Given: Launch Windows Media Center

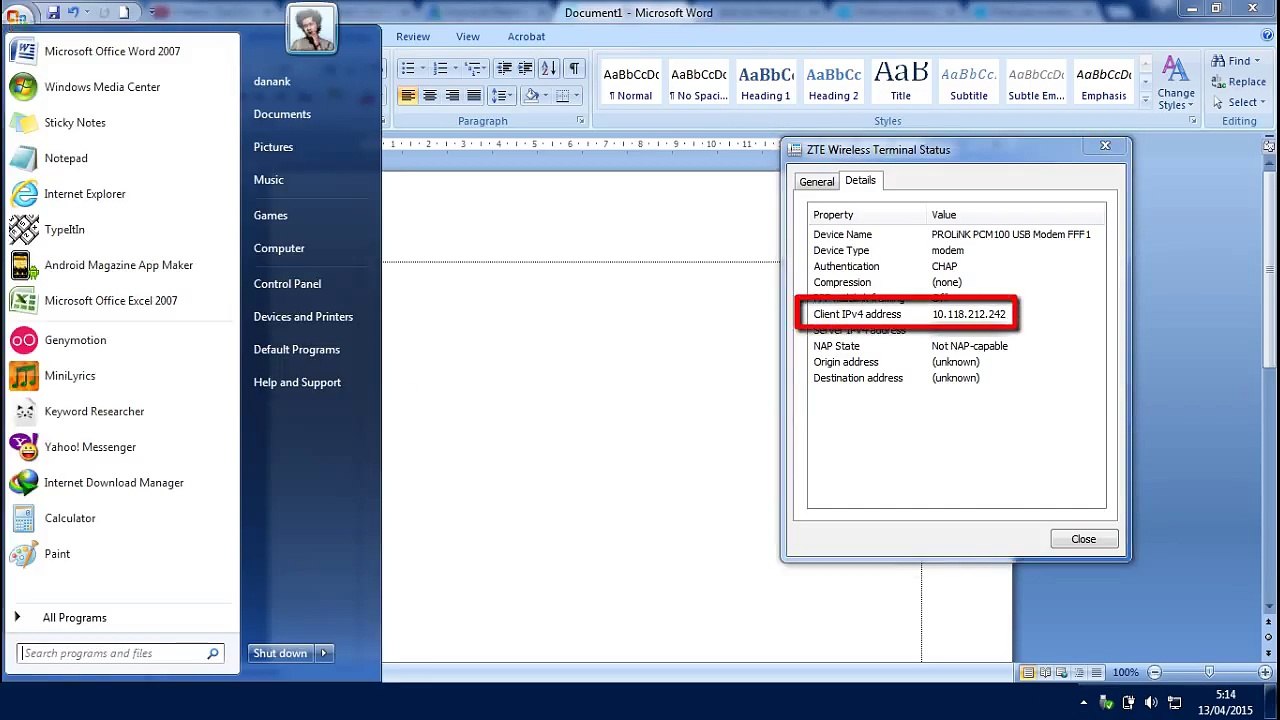Looking at the screenshot, I should pos(120,87).
